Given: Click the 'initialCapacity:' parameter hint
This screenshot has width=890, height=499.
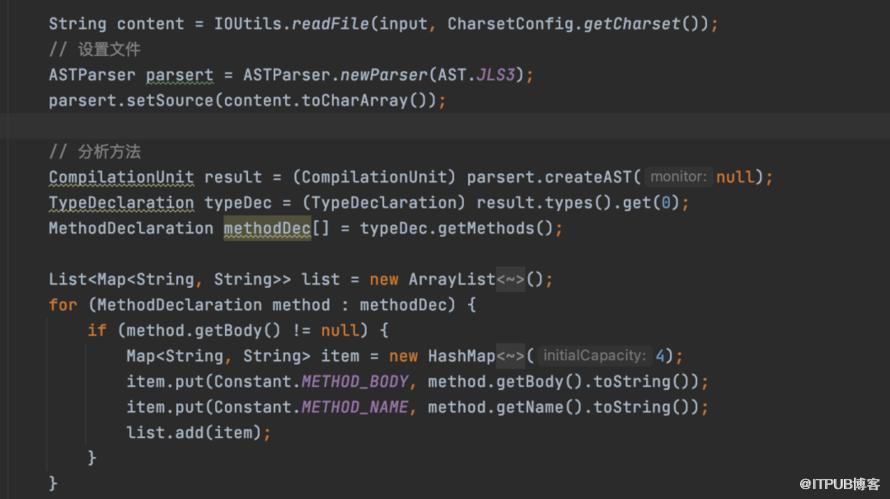Looking at the screenshot, I should point(594,356).
